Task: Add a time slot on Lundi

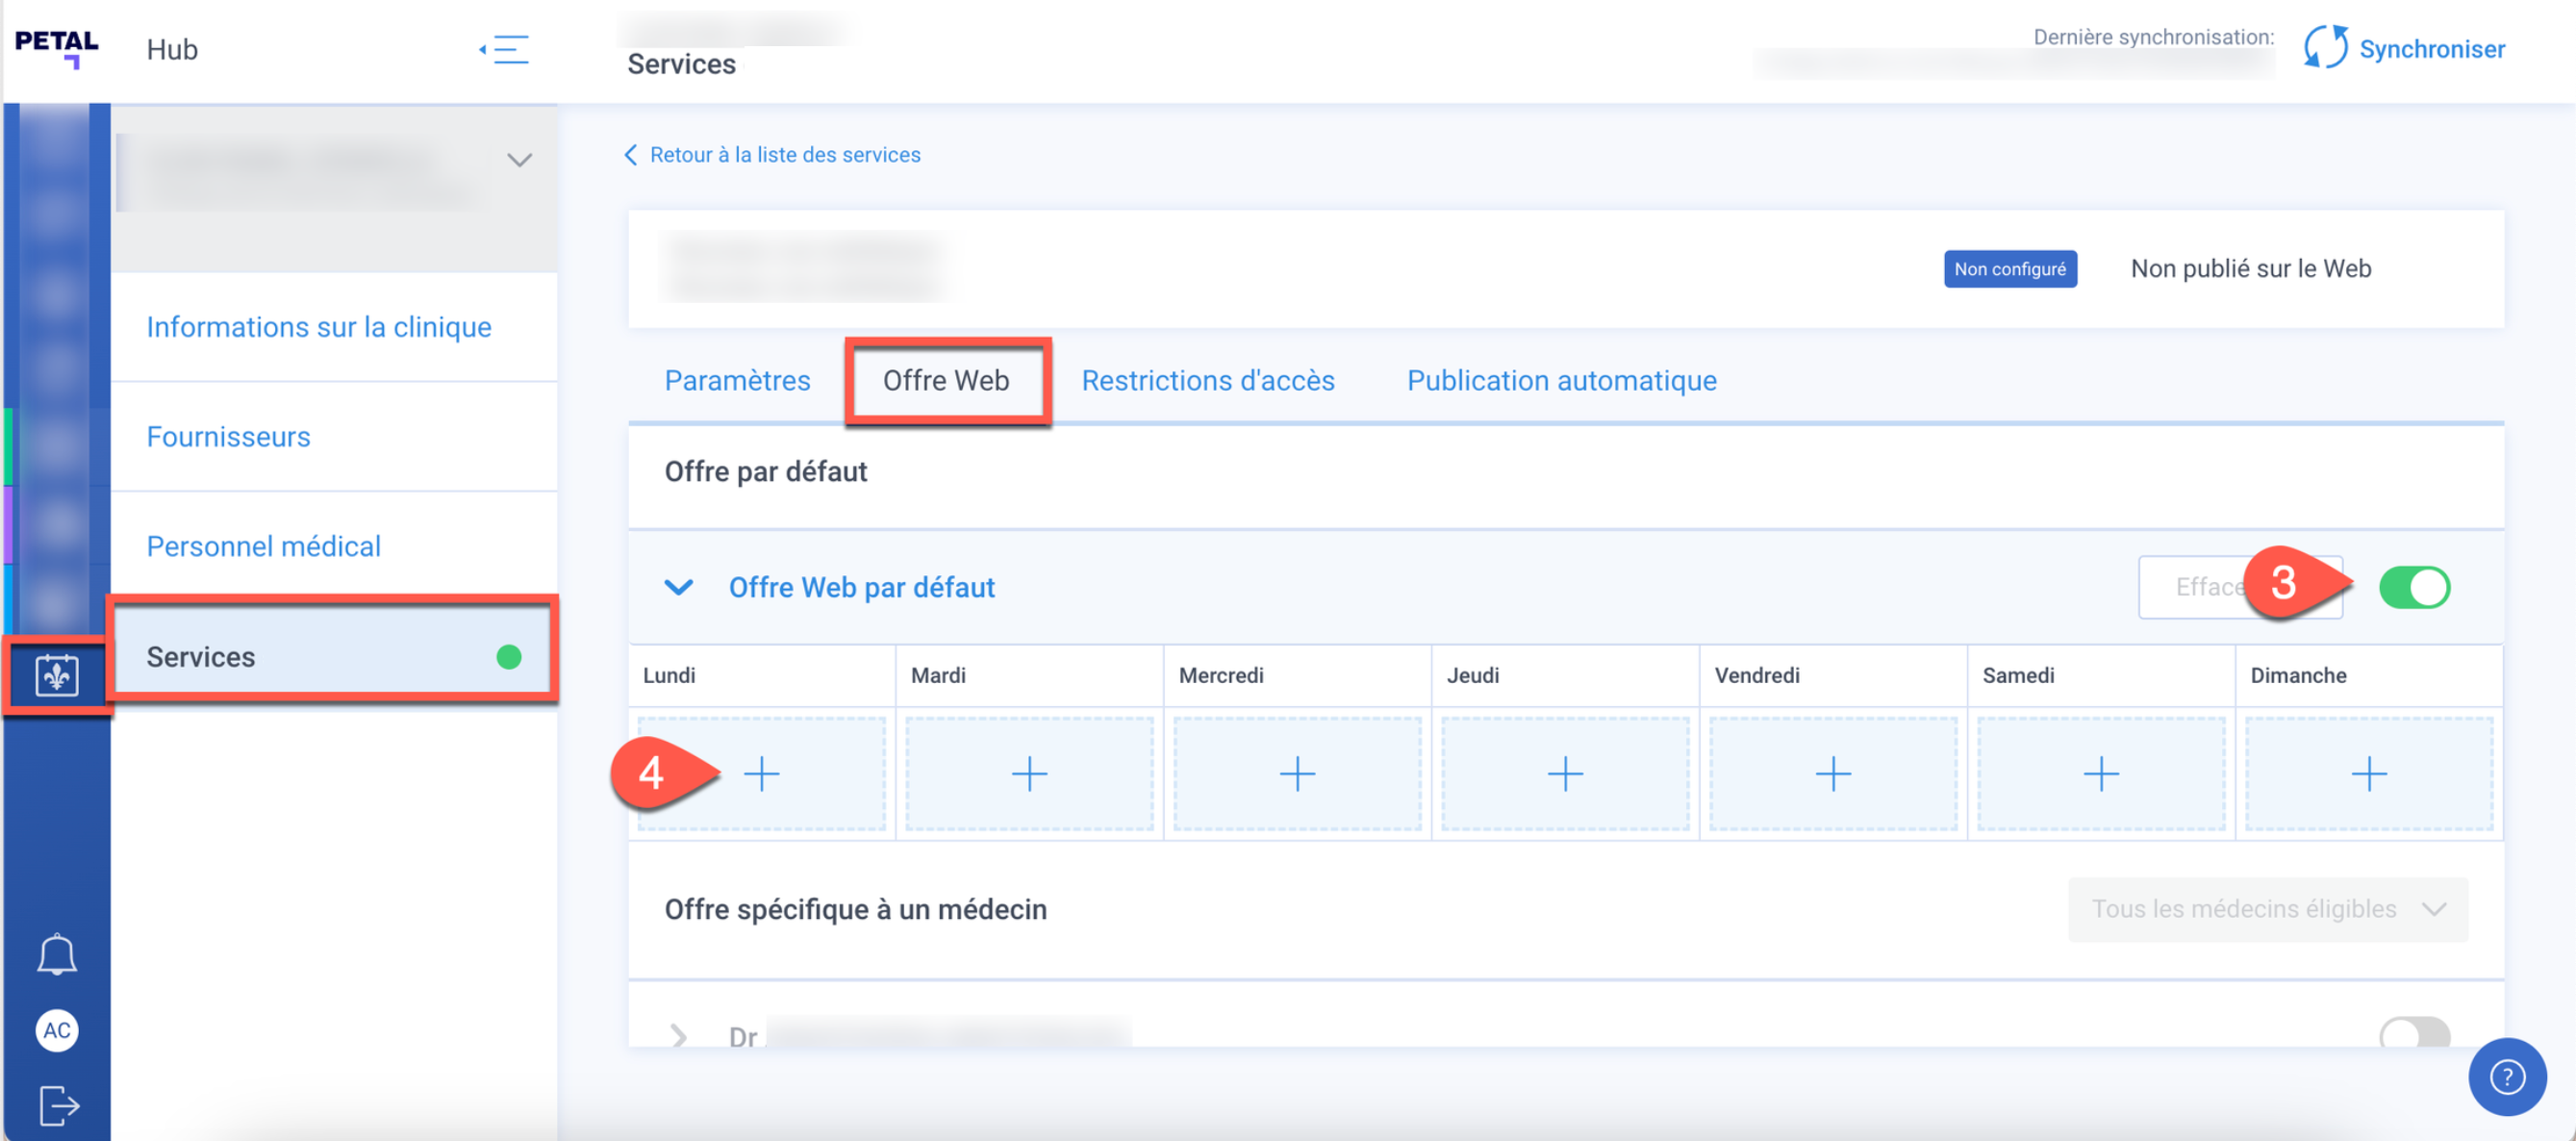Action: 762,773
